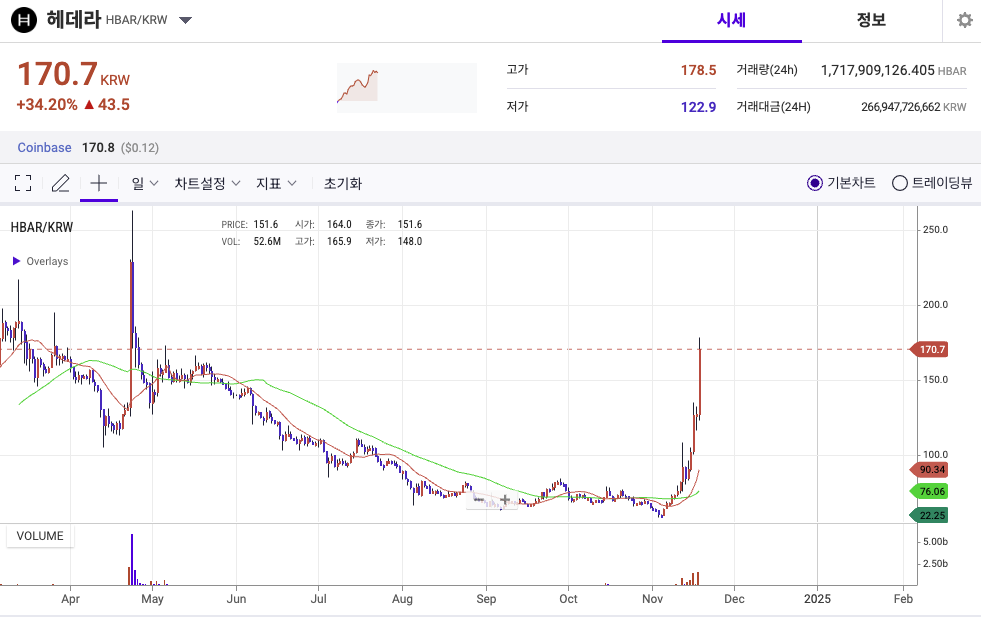Click the 2025 time axis label
This screenshot has height=617, width=981.
click(817, 599)
